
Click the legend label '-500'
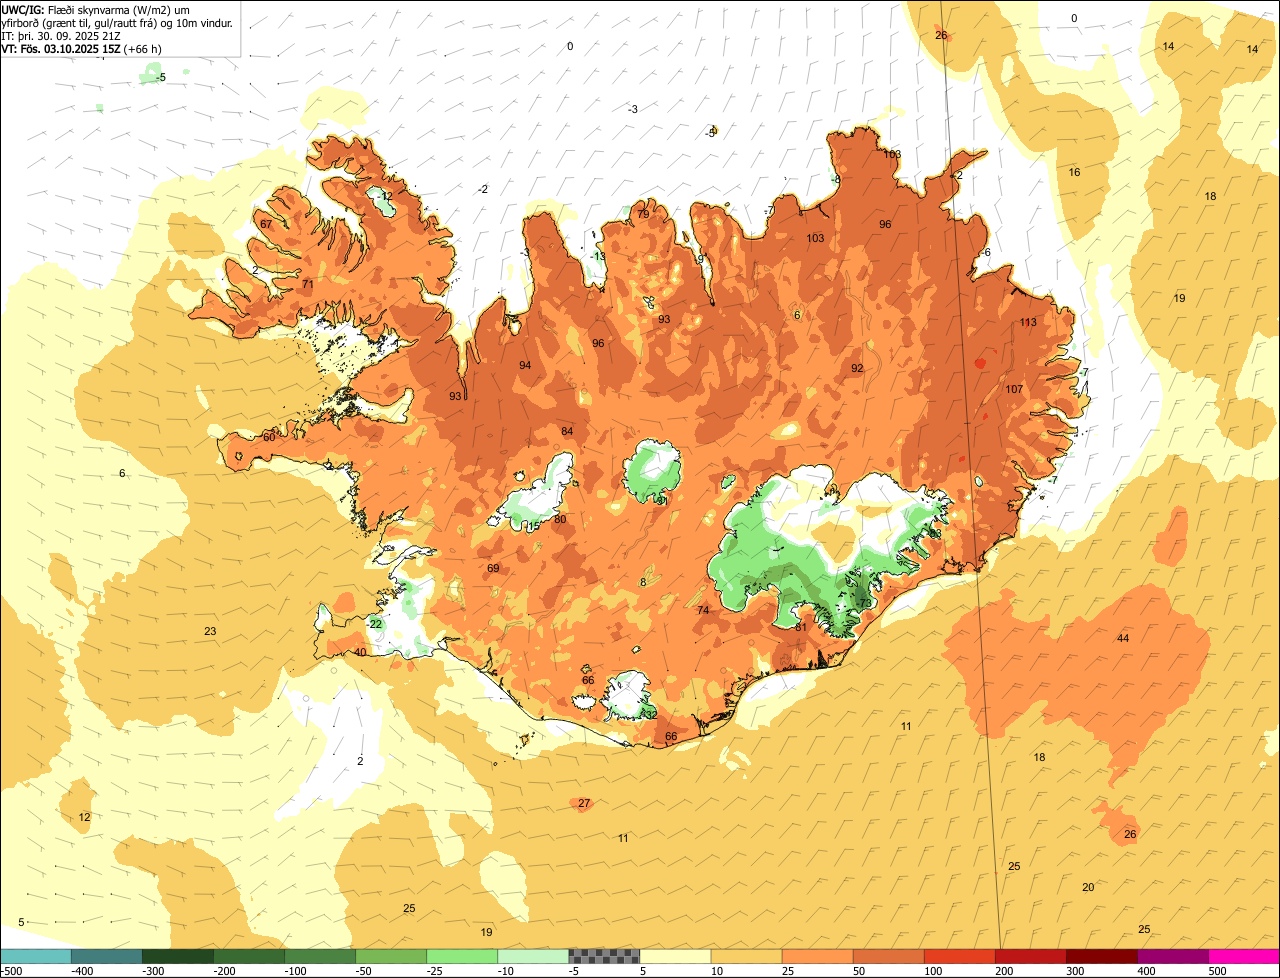(10, 971)
